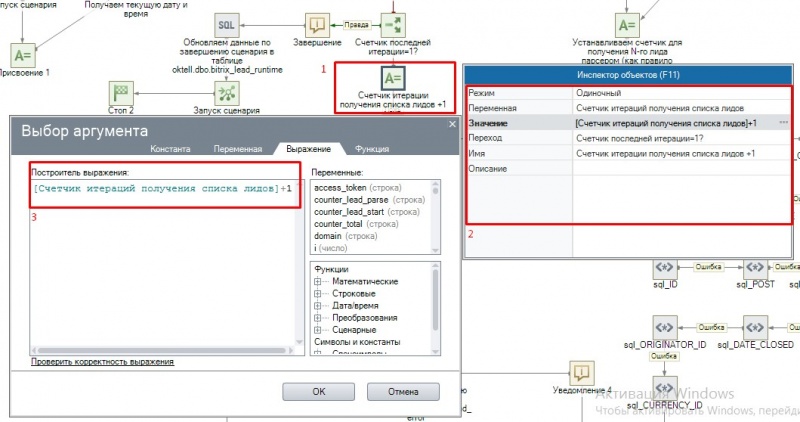Expand the 'Строковые' functions node
The height and width of the screenshot is (422, 800).
click(318, 294)
